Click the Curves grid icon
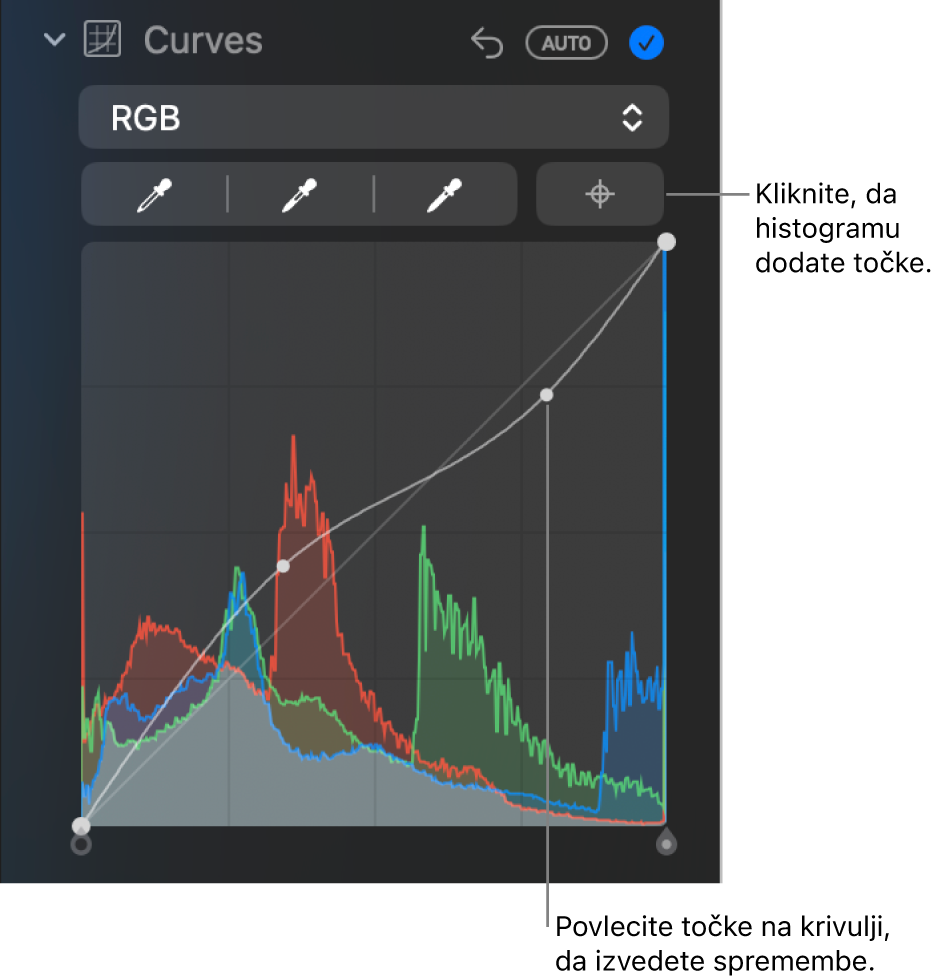Screen dimensions: 934x979 pyautogui.click(x=102, y=39)
